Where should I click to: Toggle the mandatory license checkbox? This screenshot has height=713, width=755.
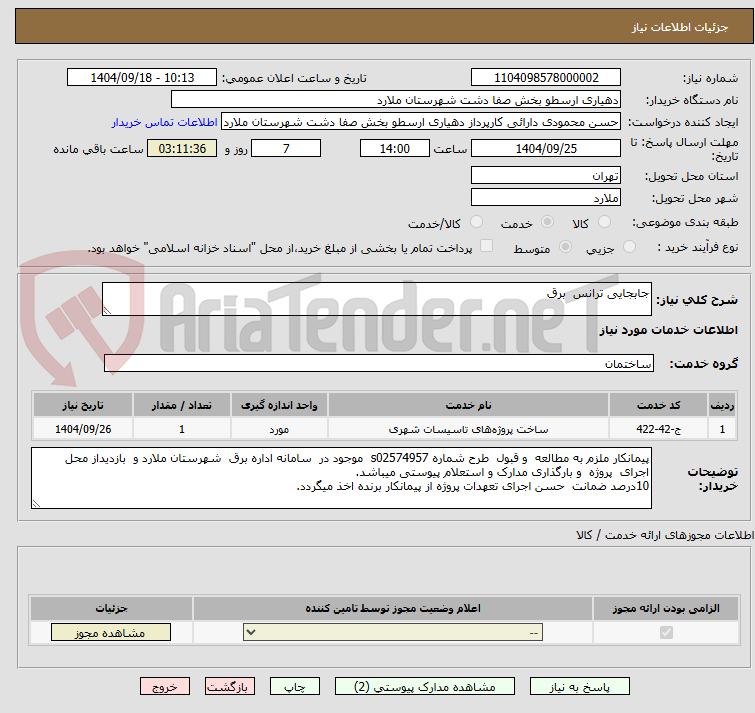(x=666, y=632)
